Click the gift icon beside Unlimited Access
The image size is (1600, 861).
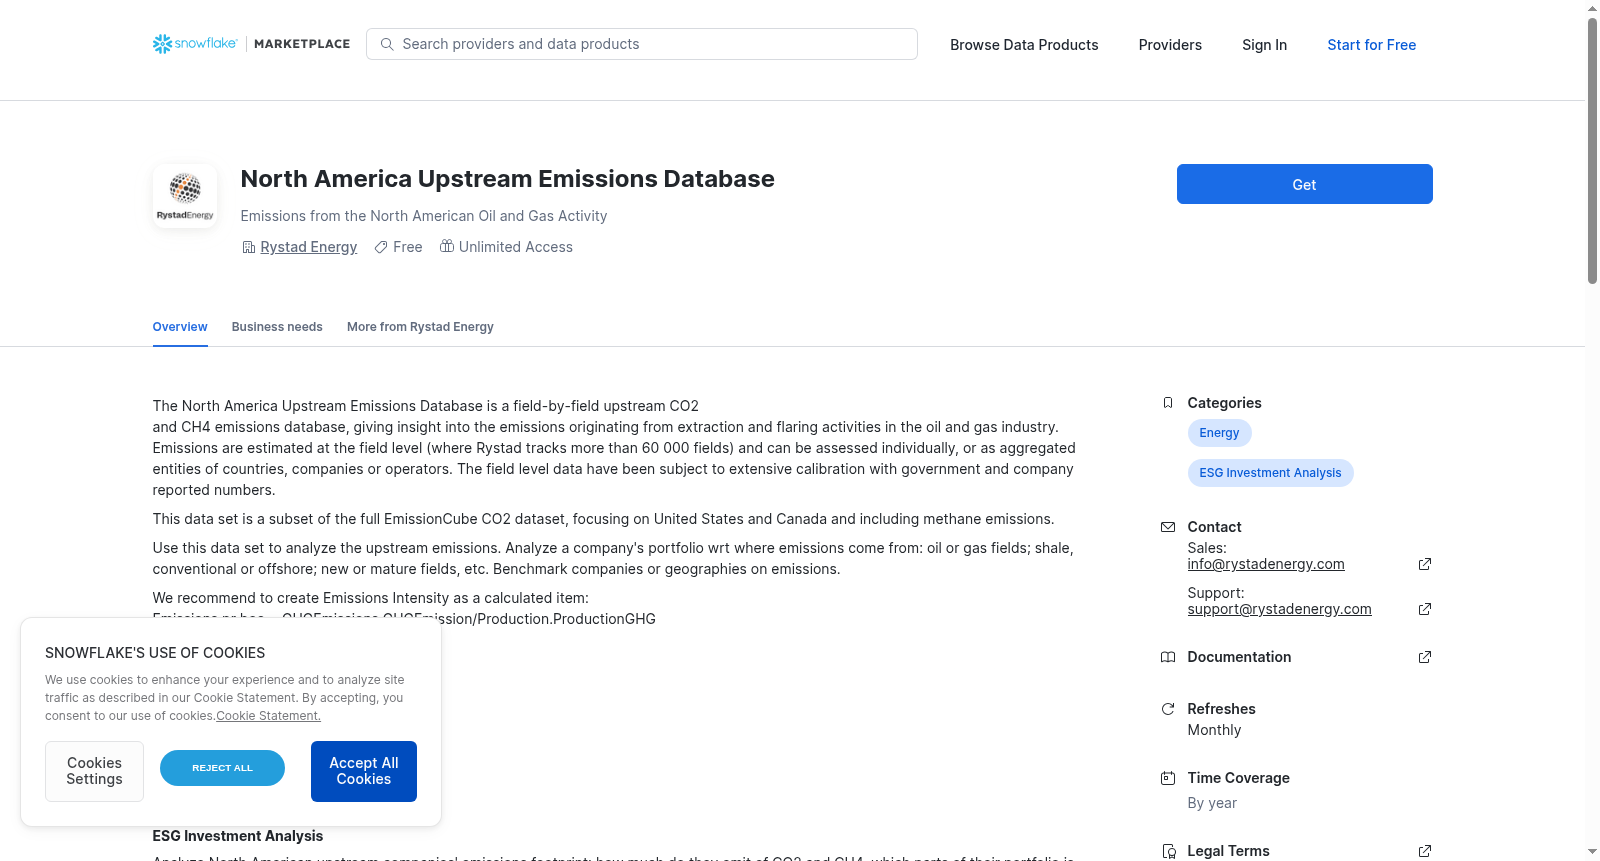(447, 246)
